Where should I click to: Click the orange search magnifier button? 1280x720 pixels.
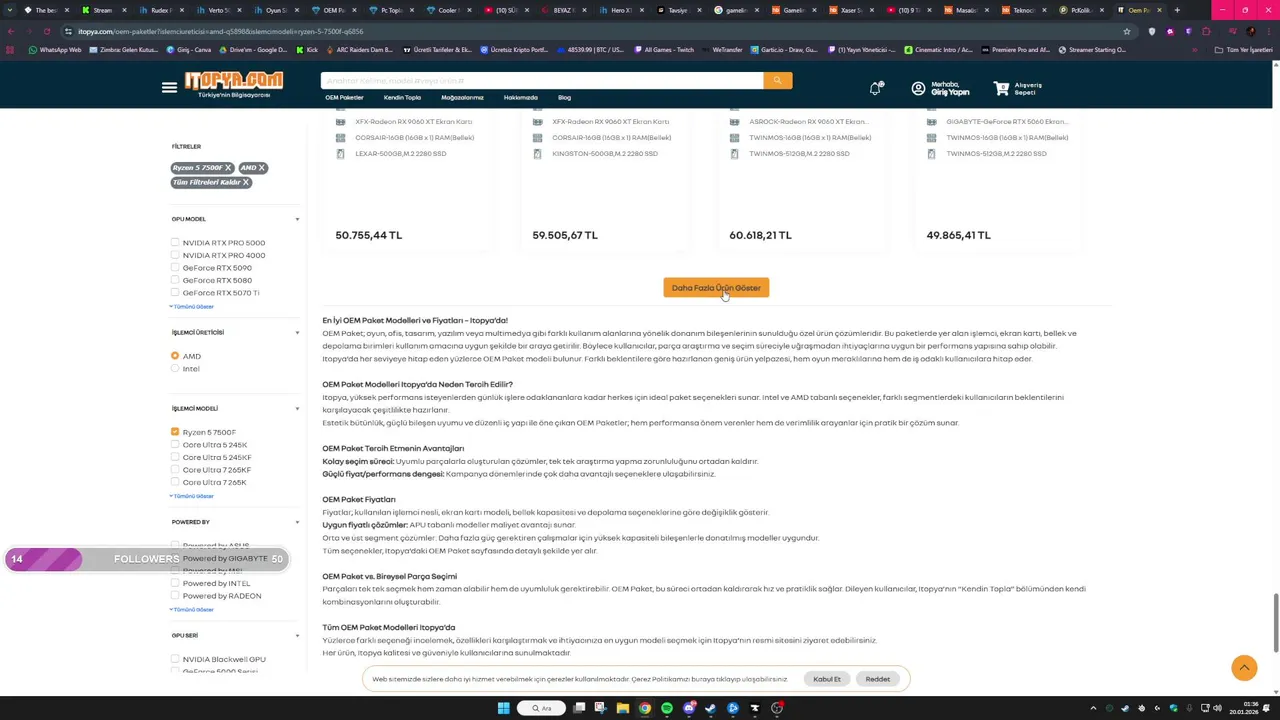tap(777, 81)
